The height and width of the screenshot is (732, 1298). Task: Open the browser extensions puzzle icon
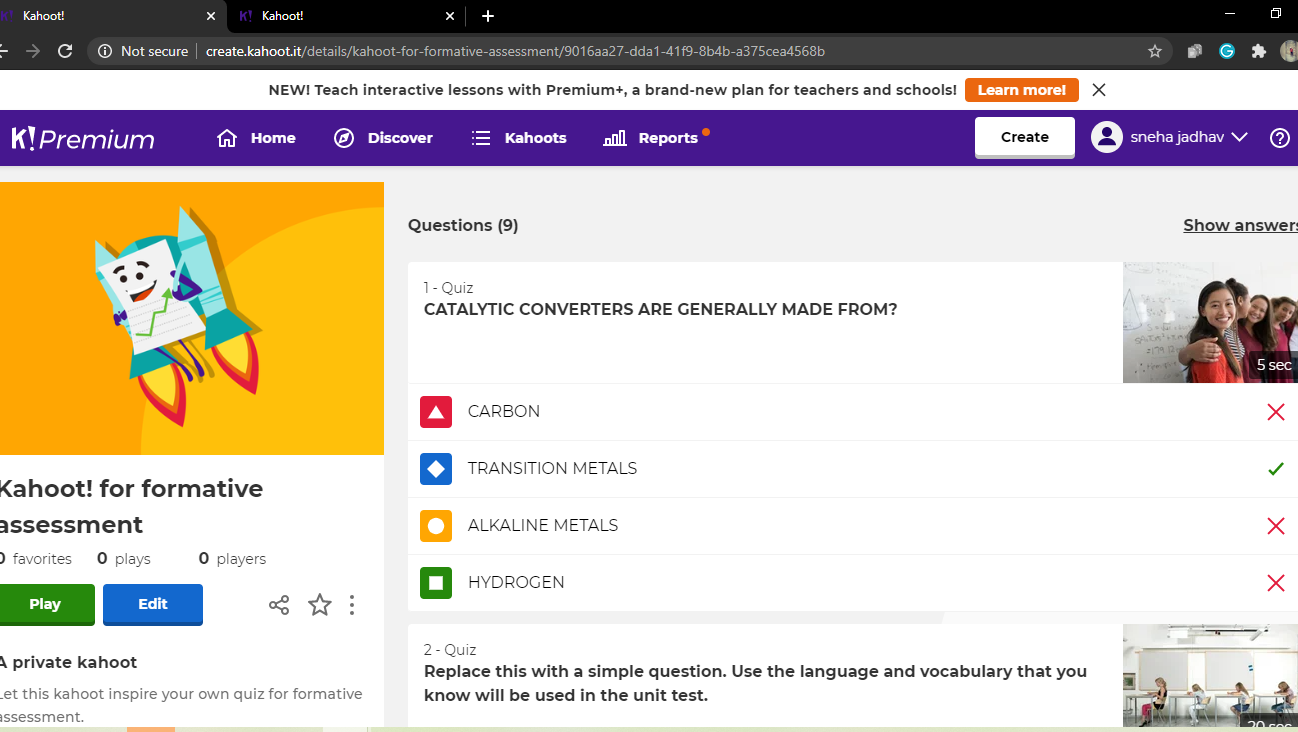tap(1260, 50)
